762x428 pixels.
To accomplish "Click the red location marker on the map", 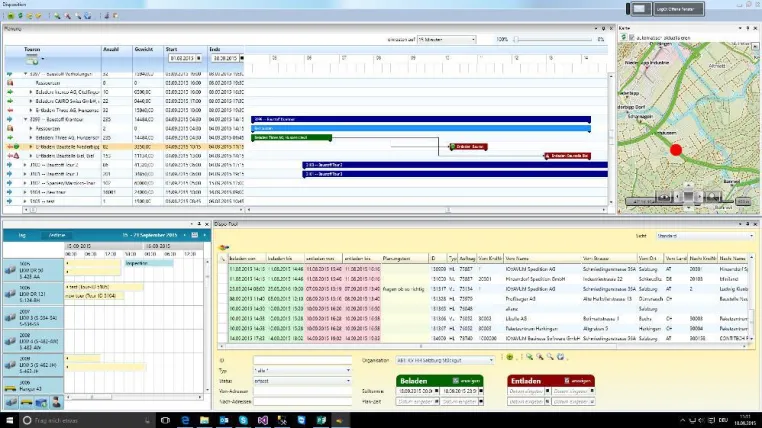I will pyautogui.click(x=676, y=150).
